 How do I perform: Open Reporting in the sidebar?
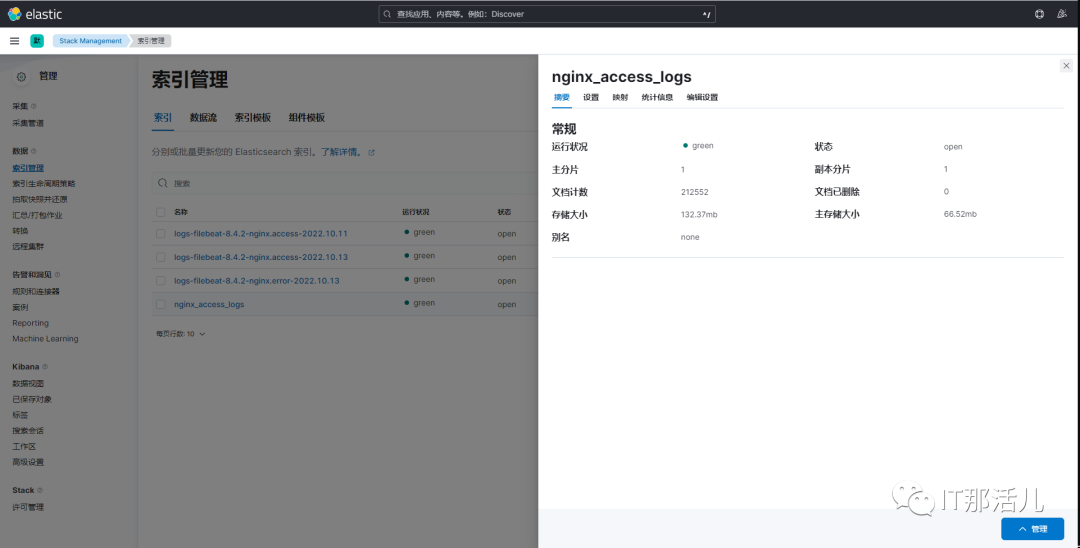[30, 323]
